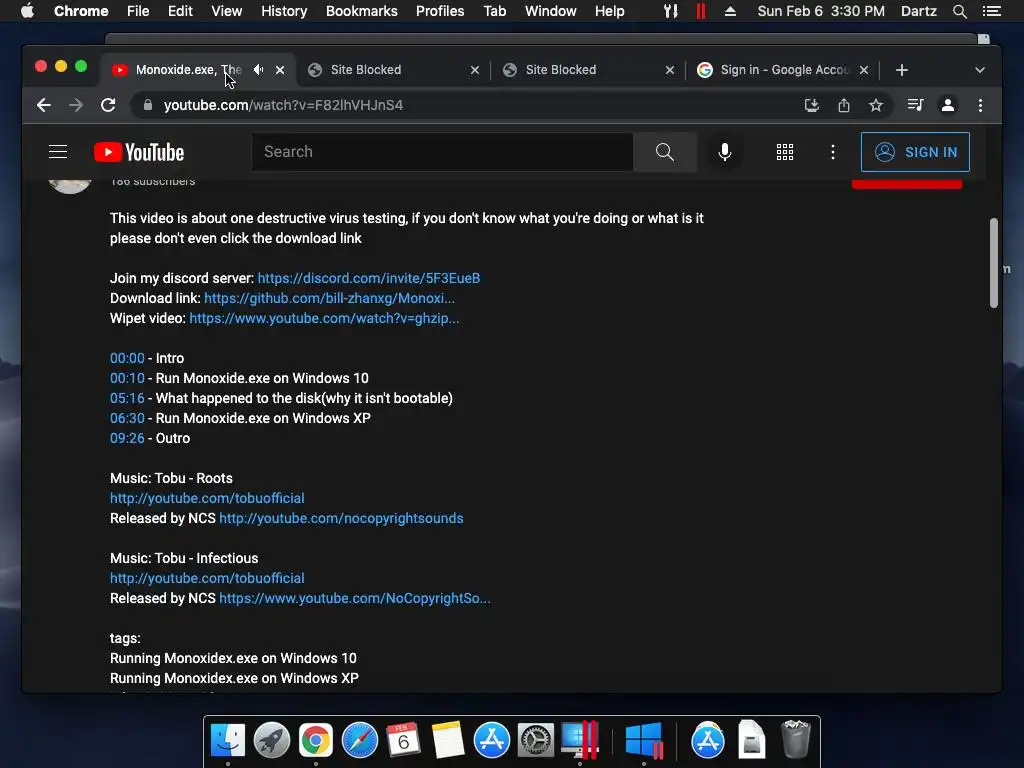
Task: Share this page using share icon
Action: [x=844, y=105]
